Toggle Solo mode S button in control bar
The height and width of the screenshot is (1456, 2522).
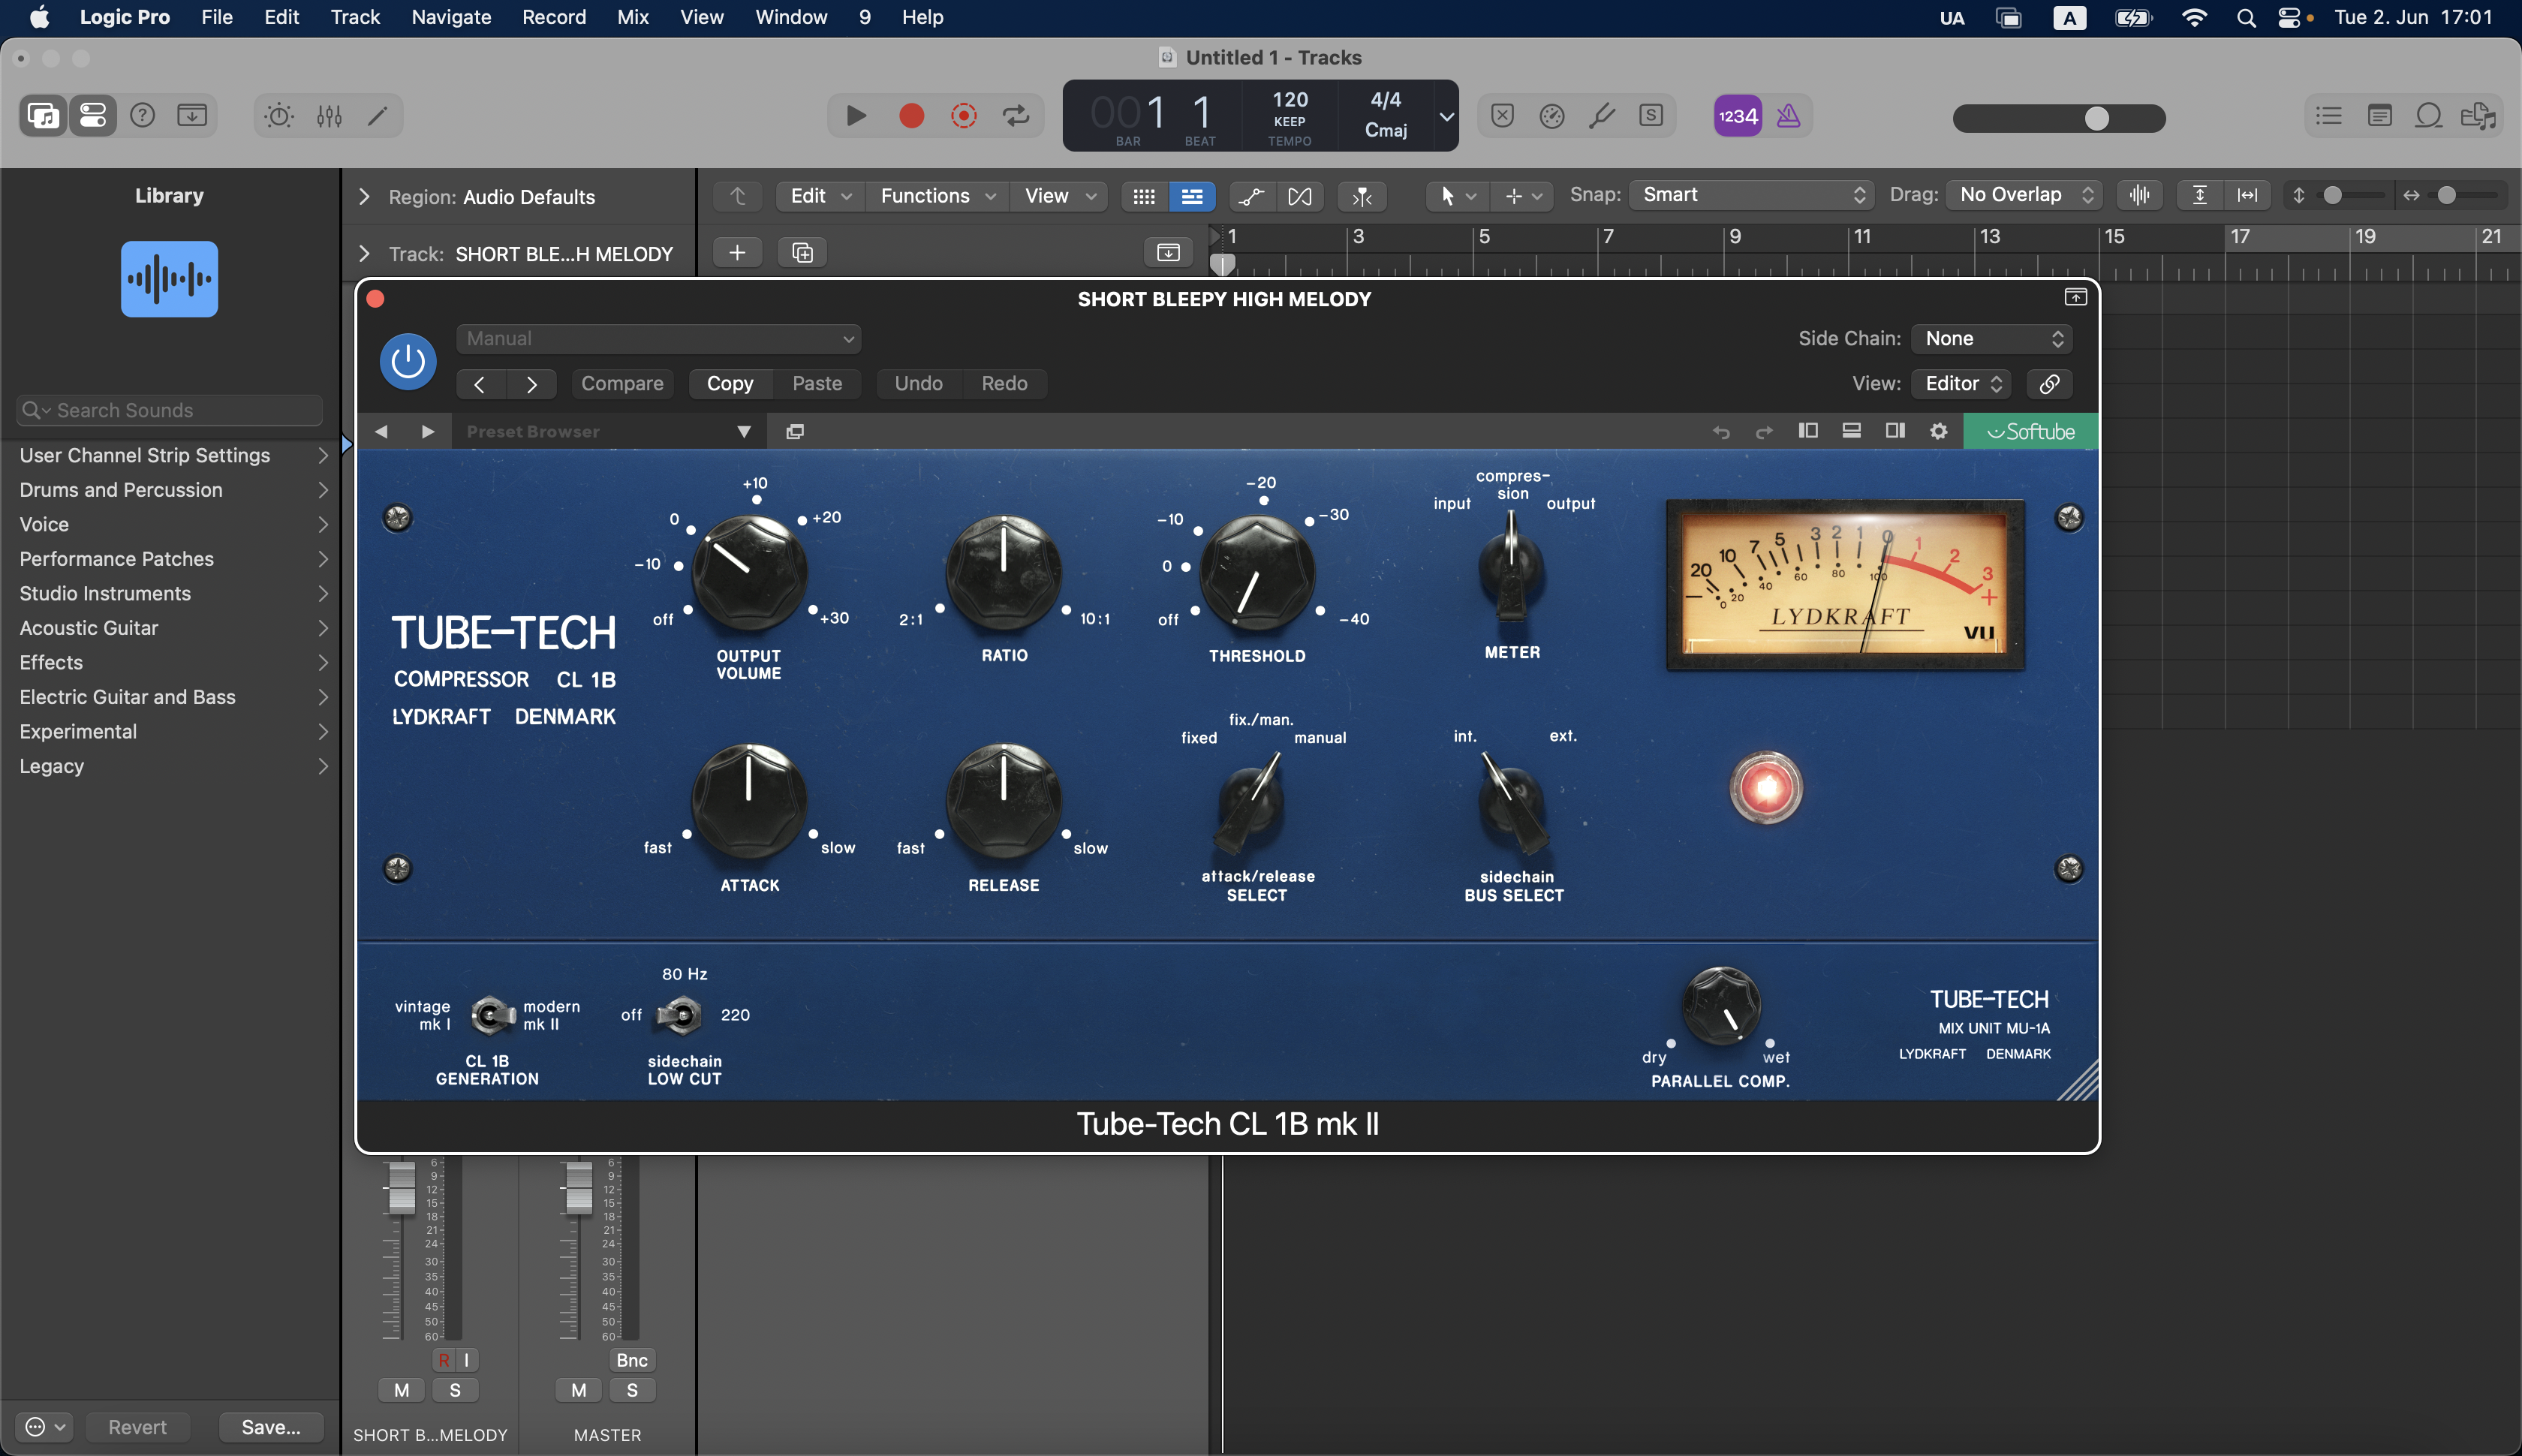click(1651, 116)
